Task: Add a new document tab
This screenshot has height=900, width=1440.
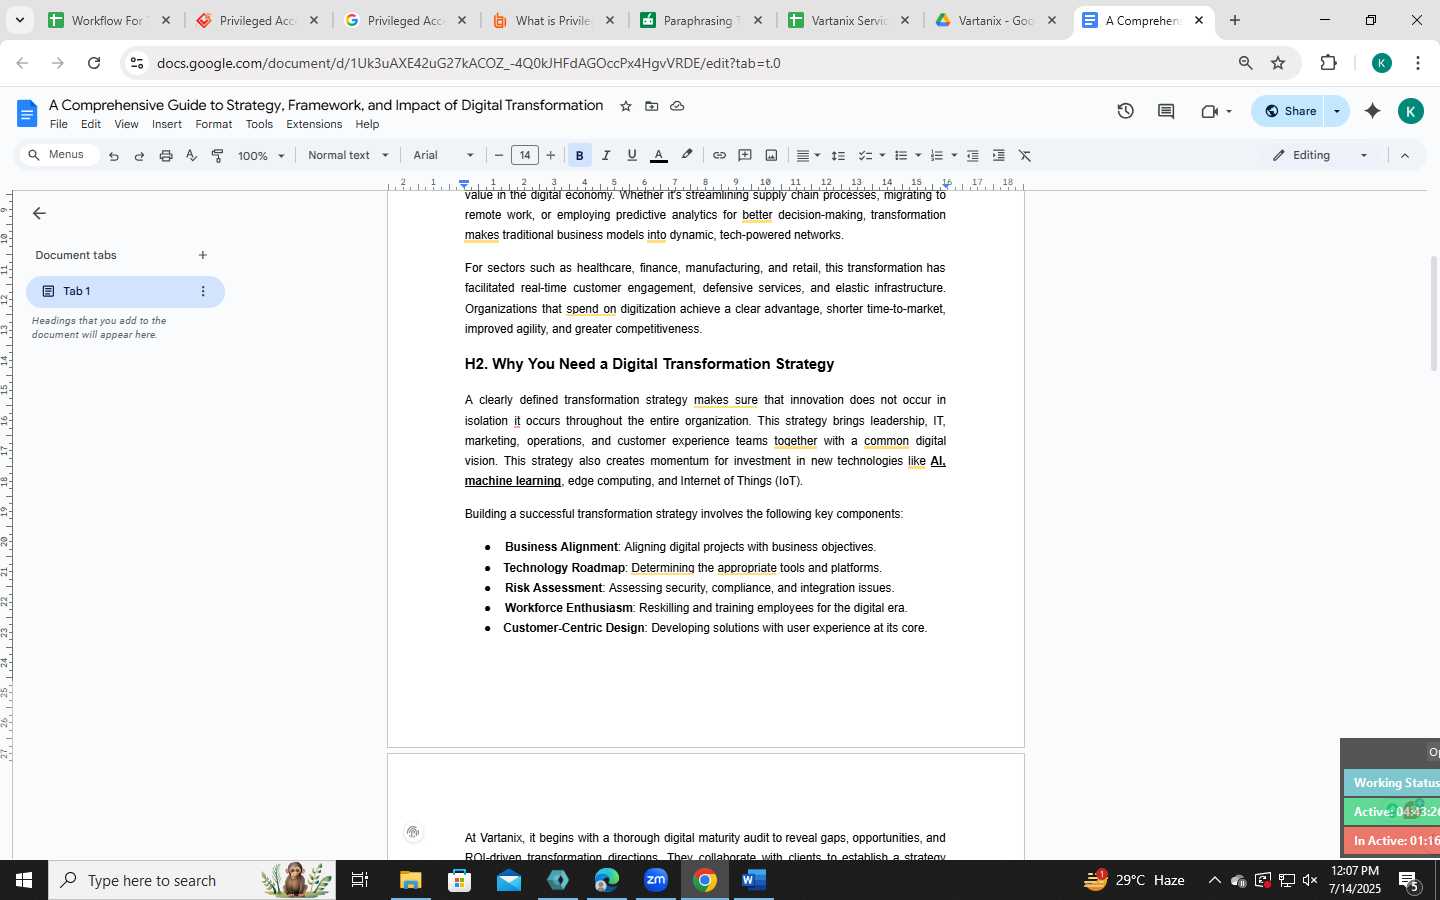Action: pos(203,255)
